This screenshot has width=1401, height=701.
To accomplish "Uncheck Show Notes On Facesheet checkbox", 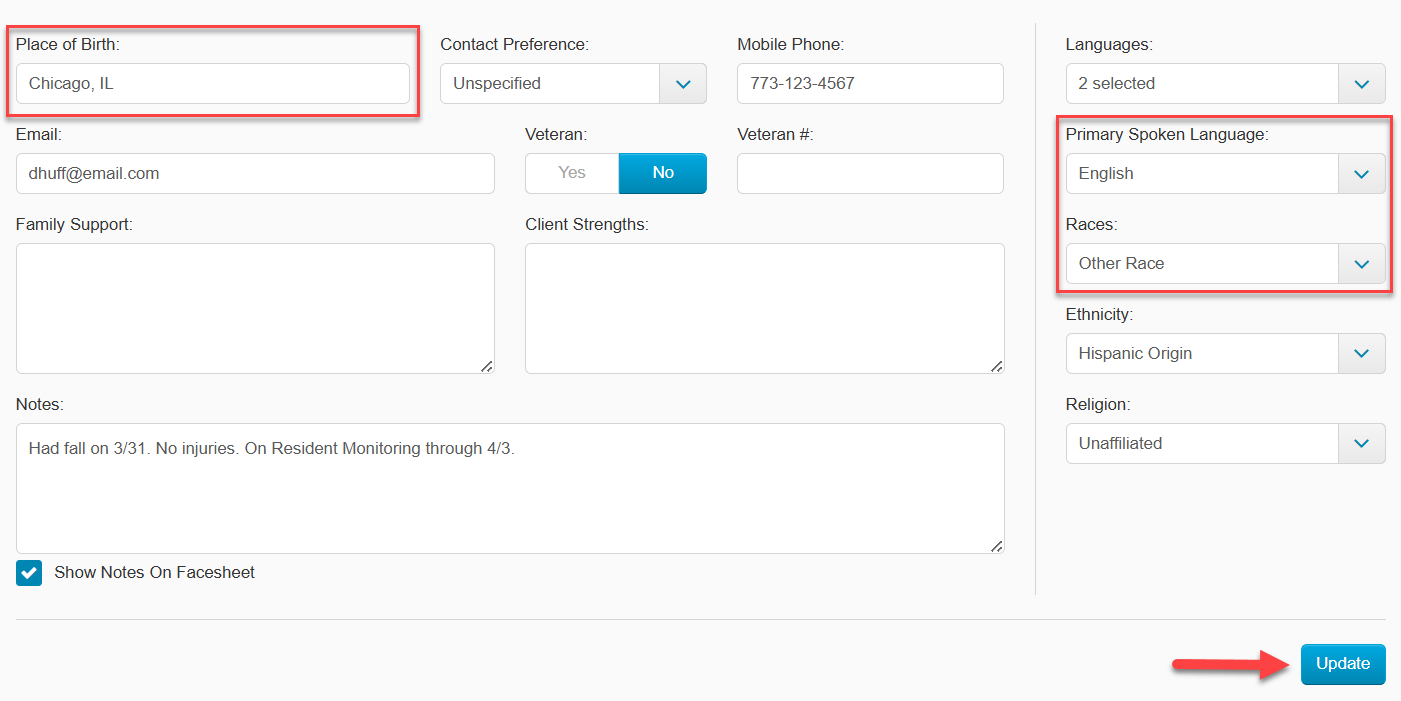I will pyautogui.click(x=29, y=573).
